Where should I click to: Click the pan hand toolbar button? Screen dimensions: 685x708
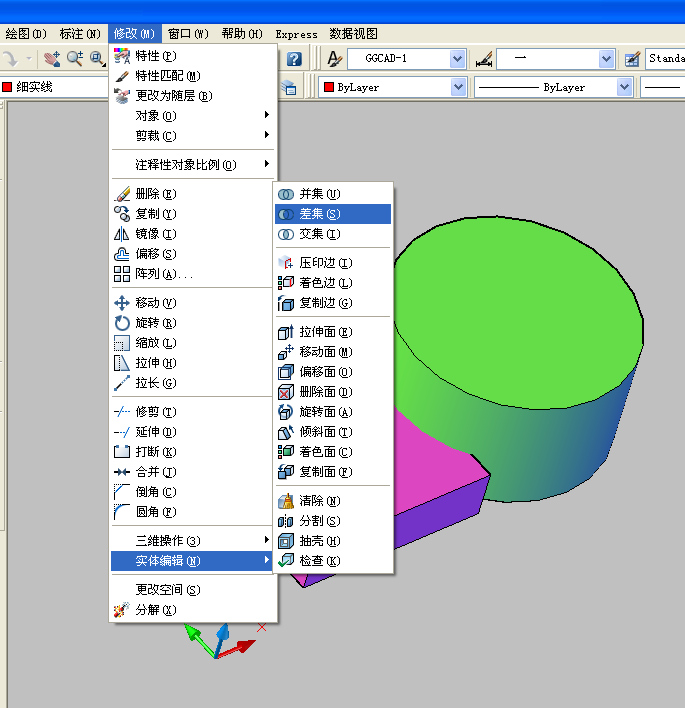point(52,59)
